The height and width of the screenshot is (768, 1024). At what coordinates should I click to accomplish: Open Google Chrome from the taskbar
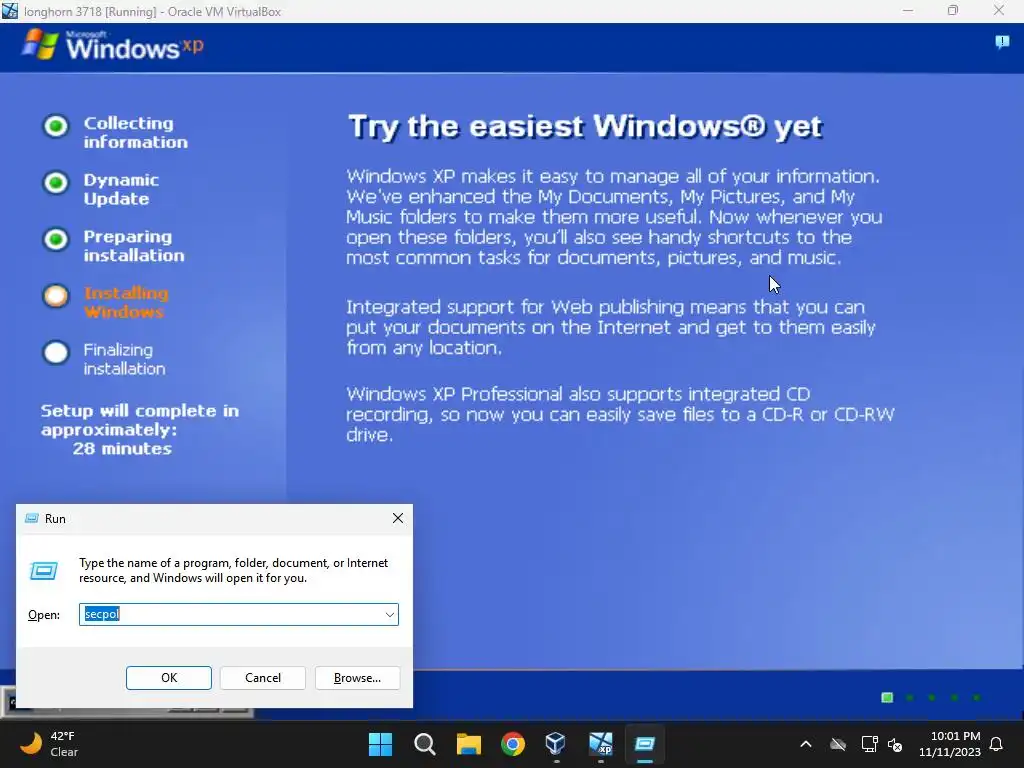tap(513, 744)
